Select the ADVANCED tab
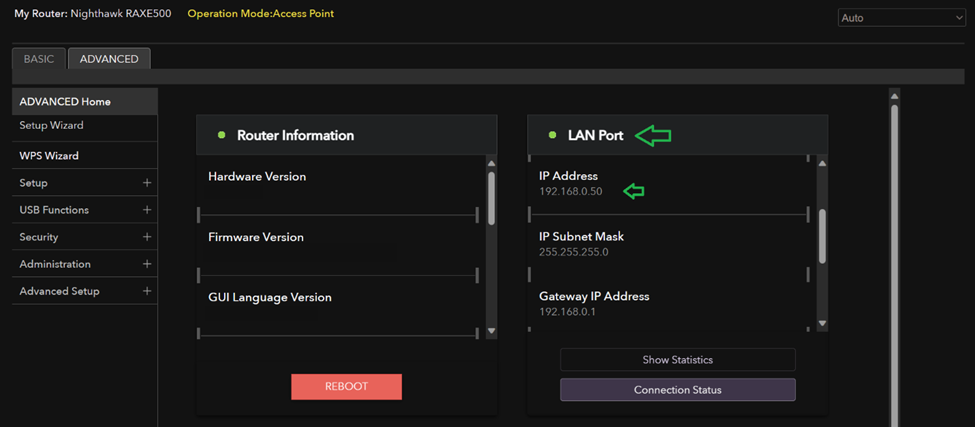Image resolution: width=975 pixels, height=427 pixels. (109, 59)
